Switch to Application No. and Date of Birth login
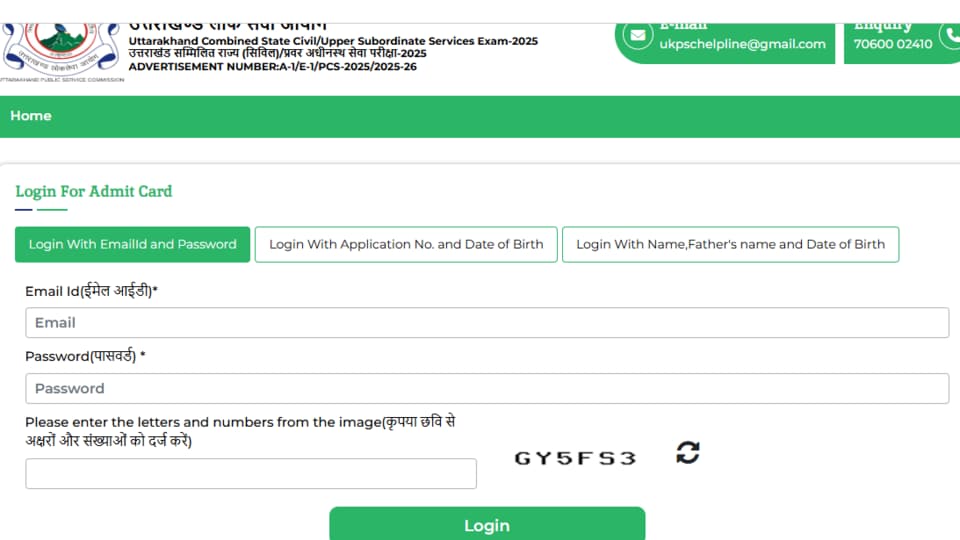Image resolution: width=960 pixels, height=540 pixels. click(406, 244)
